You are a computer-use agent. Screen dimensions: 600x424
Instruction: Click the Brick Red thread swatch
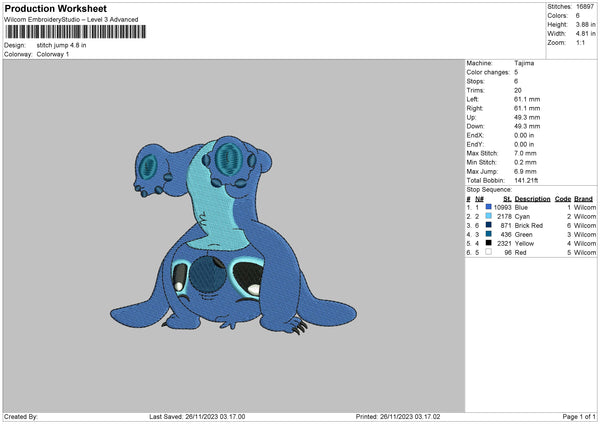[x=488, y=225]
